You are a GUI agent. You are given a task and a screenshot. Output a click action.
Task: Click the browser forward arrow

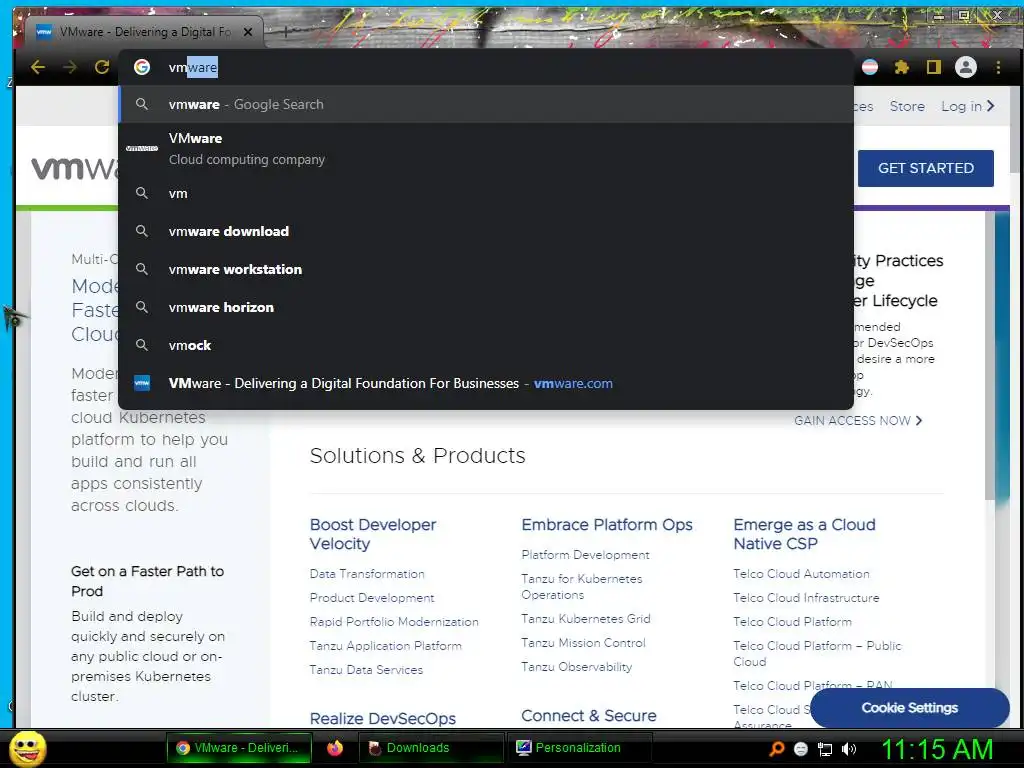click(70, 67)
